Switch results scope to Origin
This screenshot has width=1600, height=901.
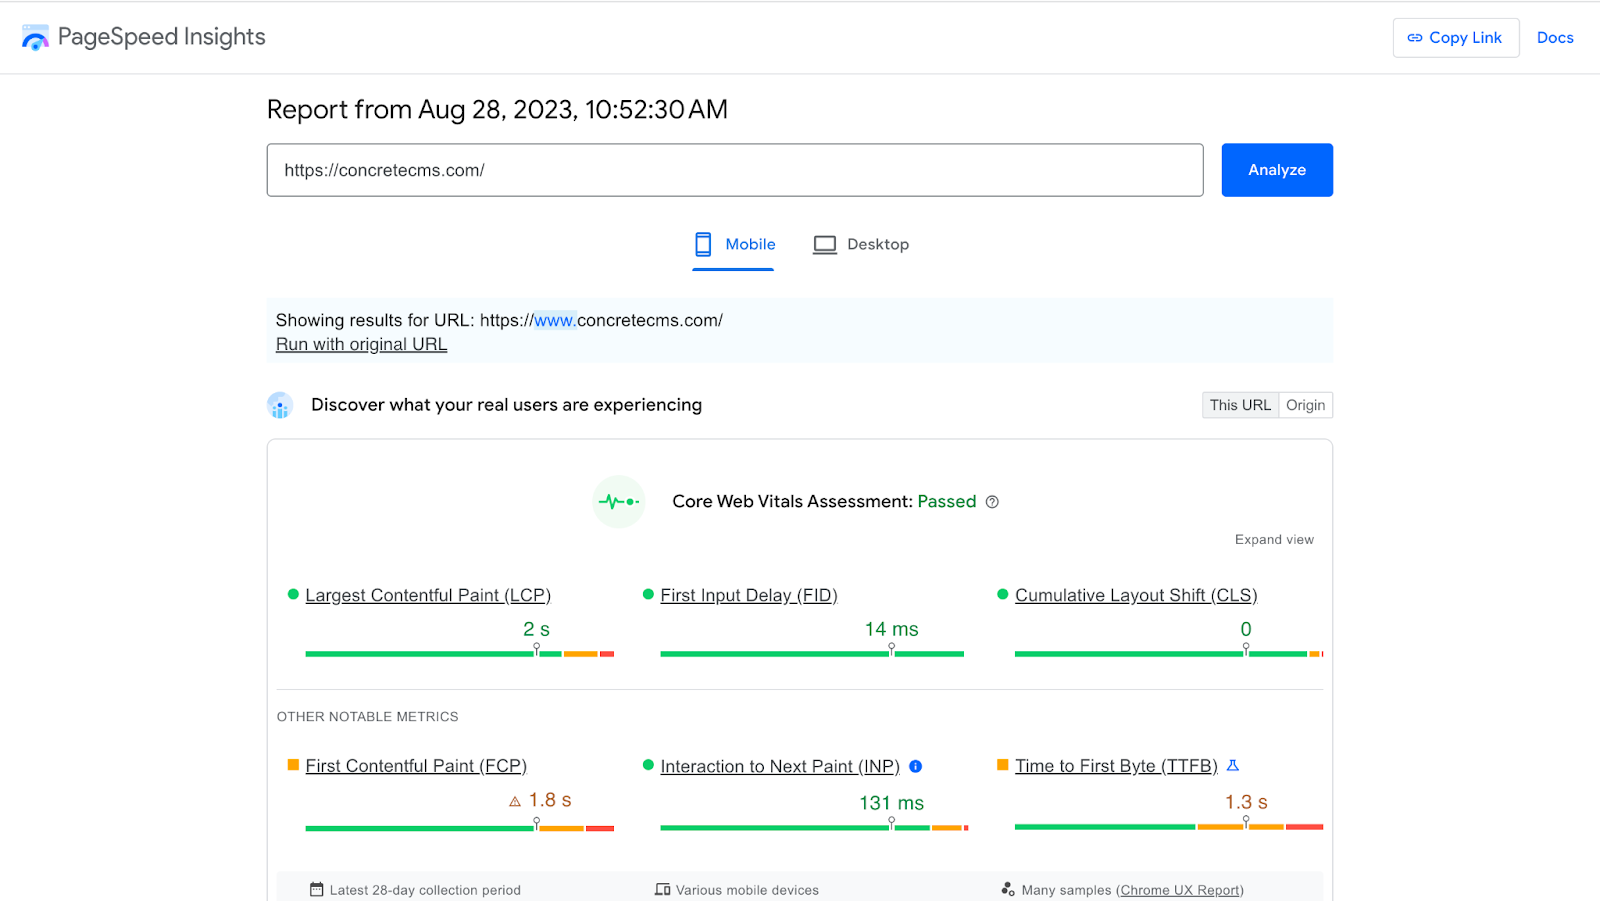click(x=1305, y=404)
